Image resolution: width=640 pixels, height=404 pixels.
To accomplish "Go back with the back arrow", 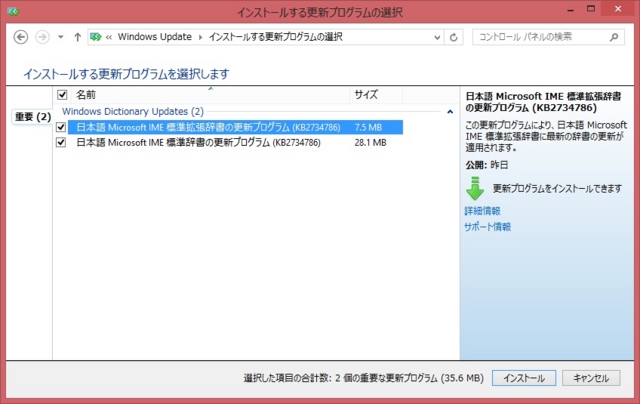I will (21, 37).
